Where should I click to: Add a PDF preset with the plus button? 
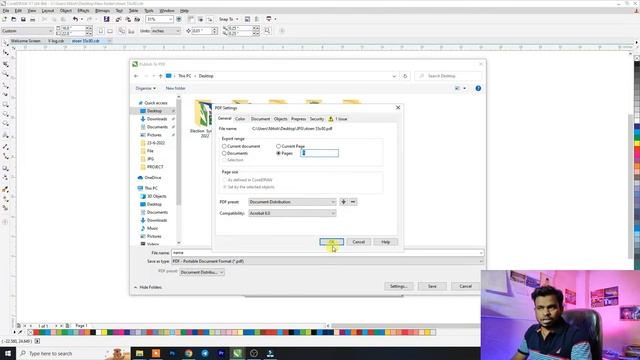tap(344, 202)
